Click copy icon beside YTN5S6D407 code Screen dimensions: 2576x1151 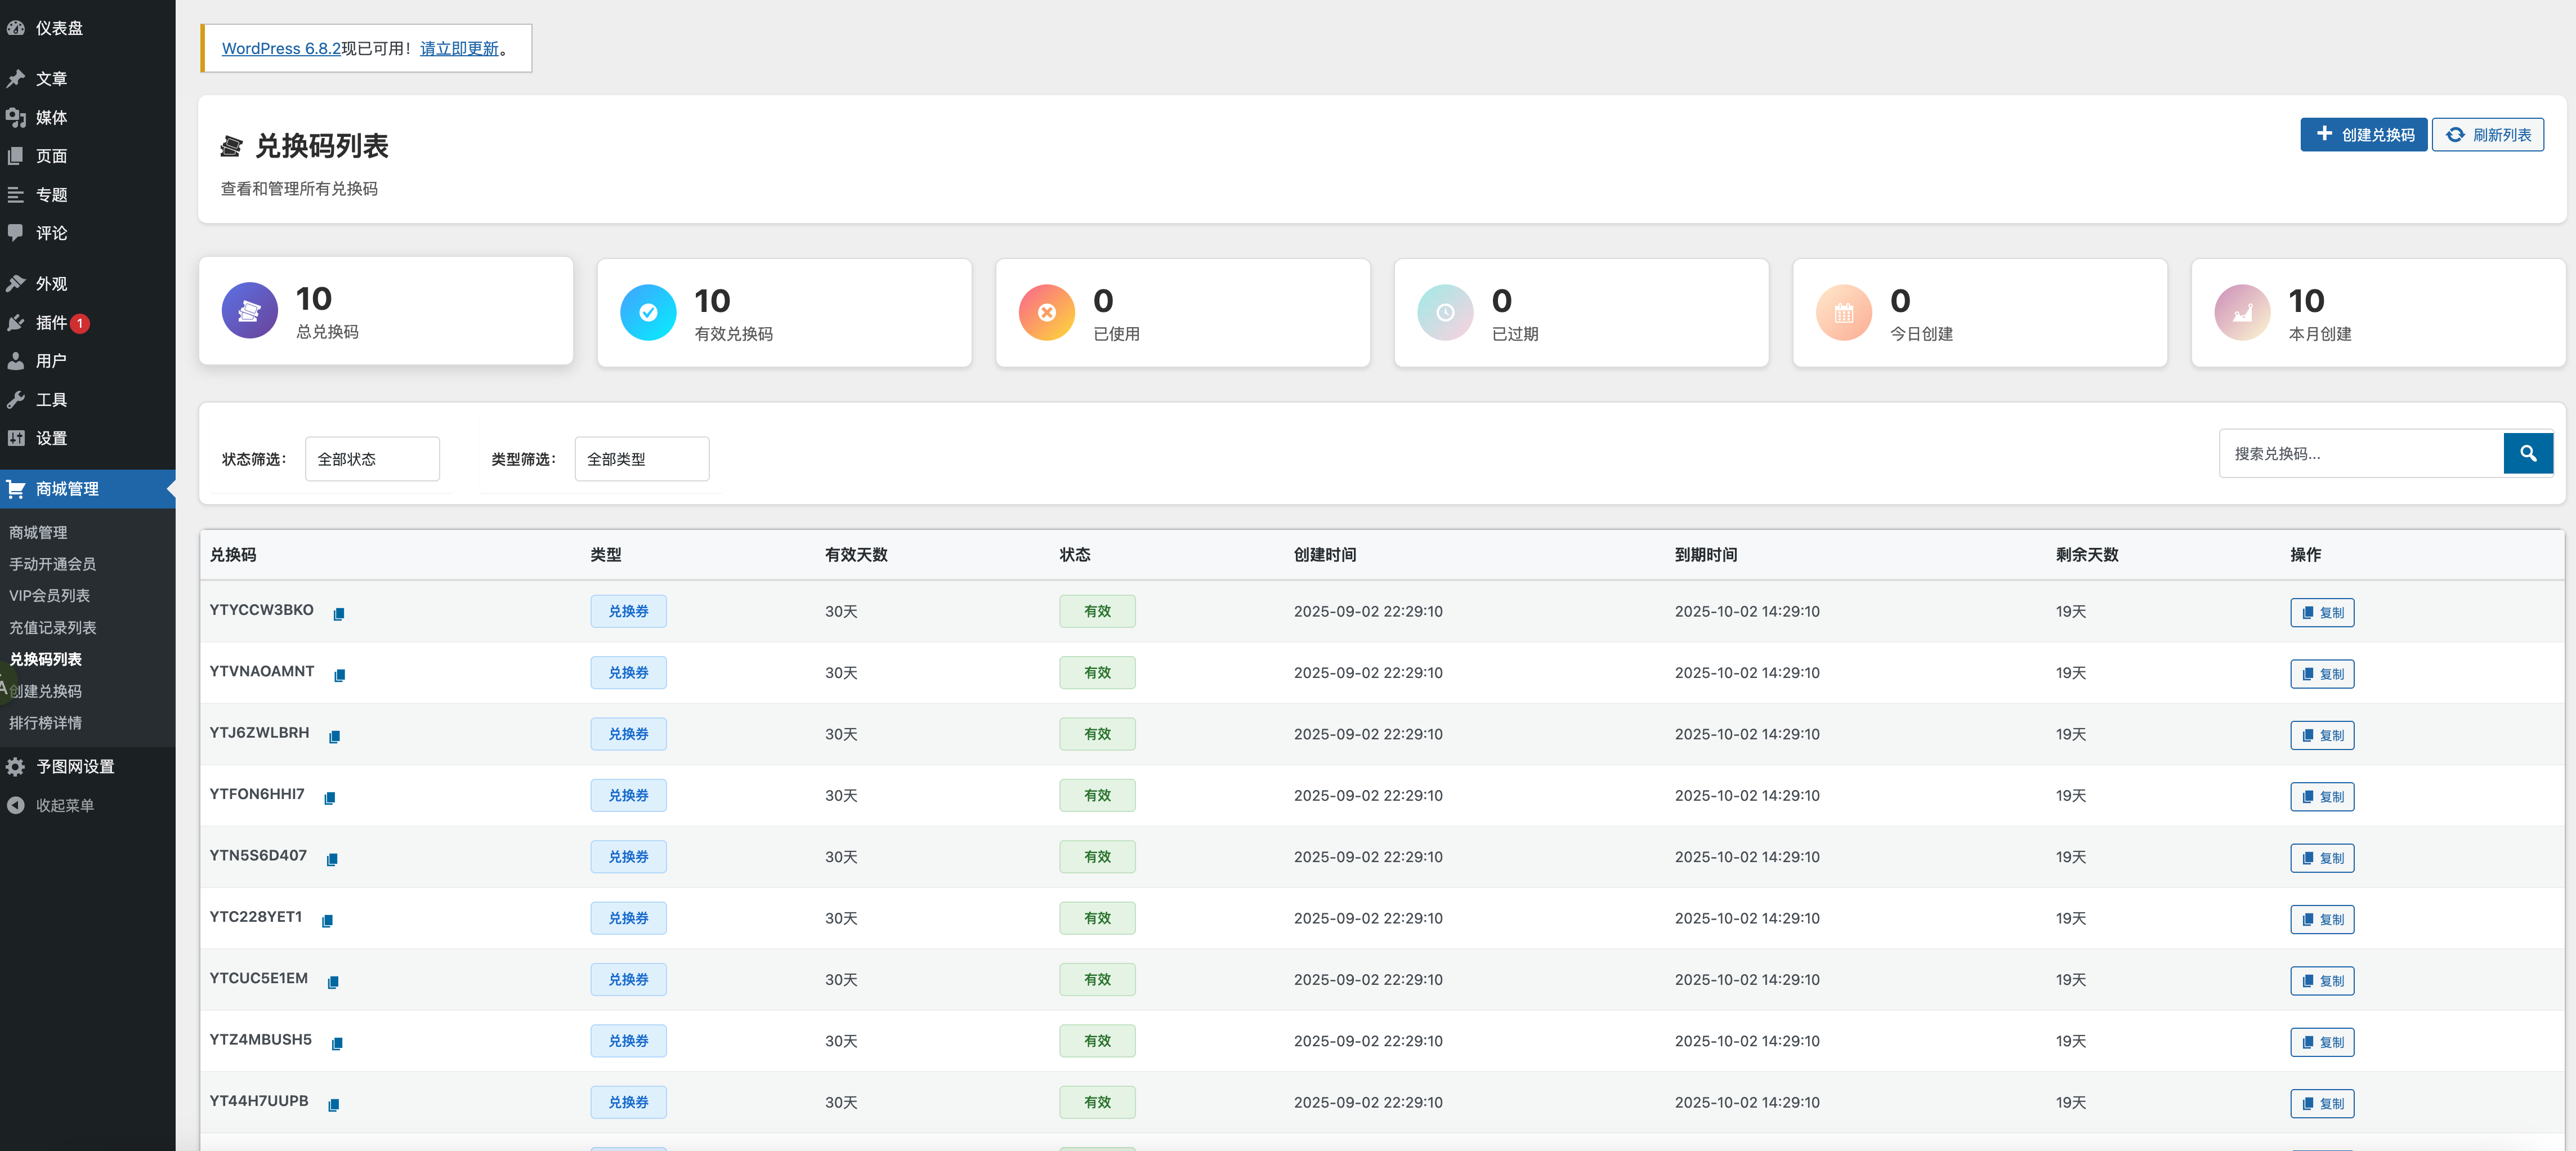[332, 859]
